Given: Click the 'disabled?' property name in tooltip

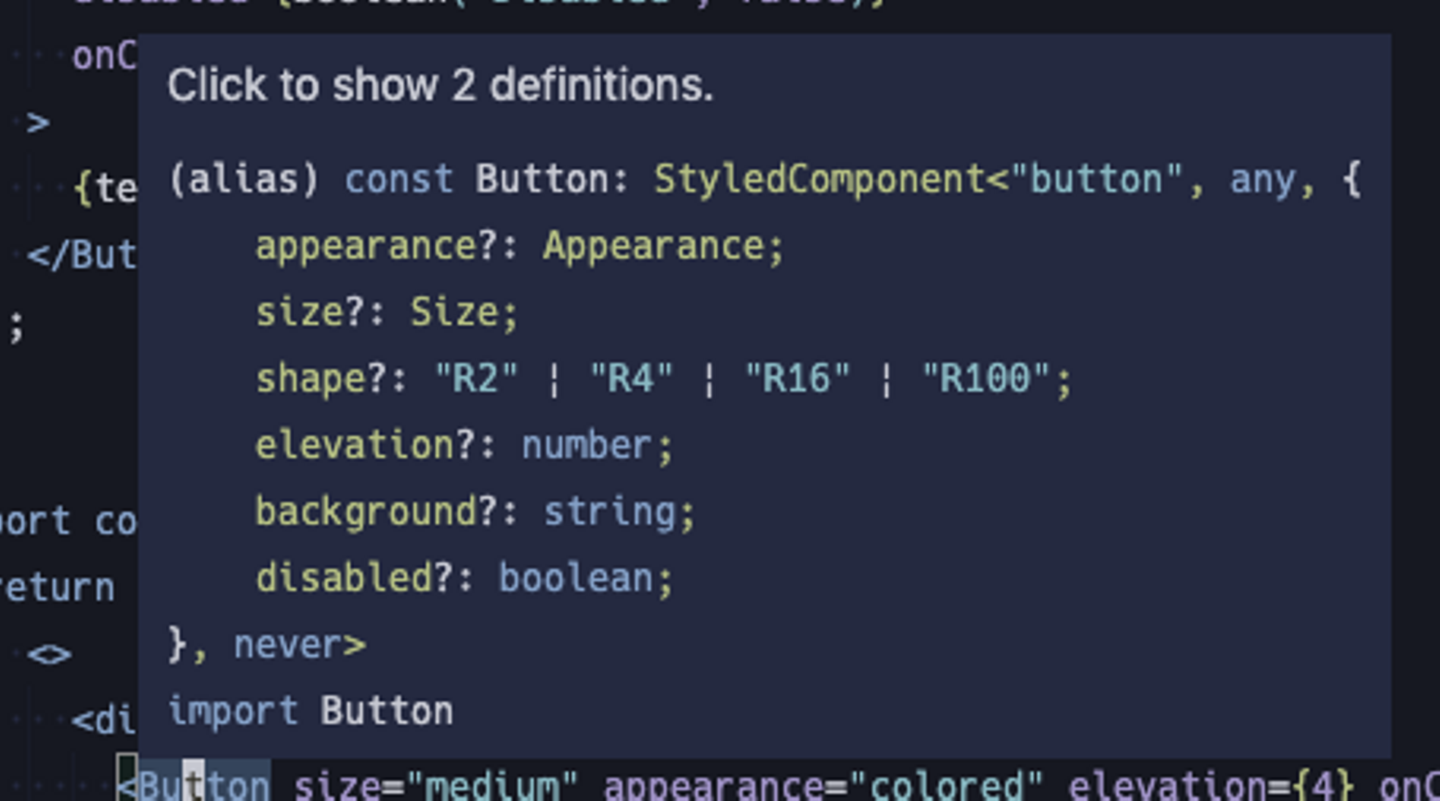Looking at the screenshot, I should [x=354, y=578].
